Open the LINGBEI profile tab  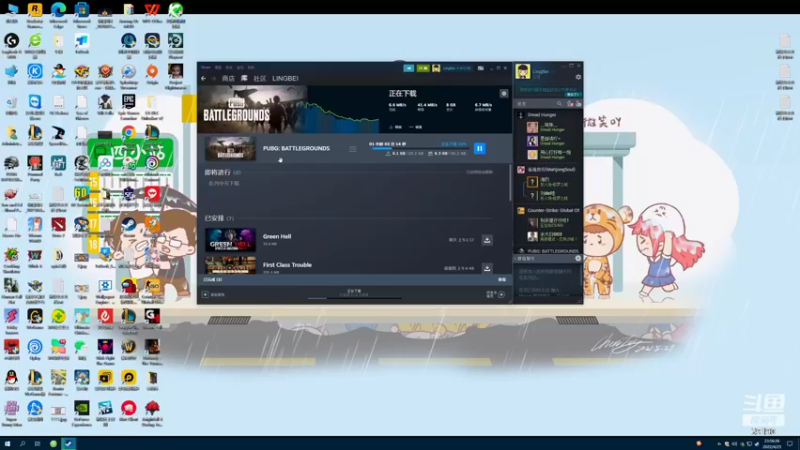point(285,79)
